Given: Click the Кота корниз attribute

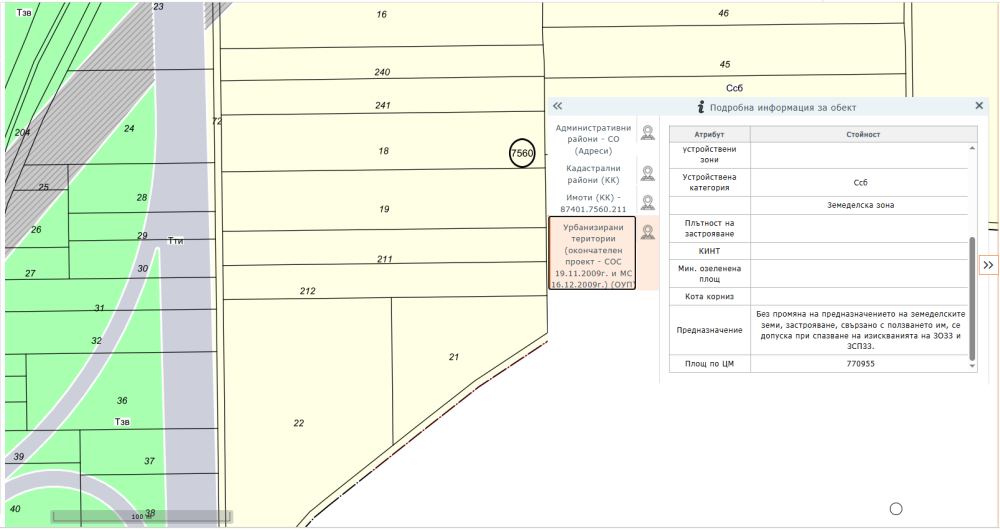Looking at the screenshot, I should 709,297.
